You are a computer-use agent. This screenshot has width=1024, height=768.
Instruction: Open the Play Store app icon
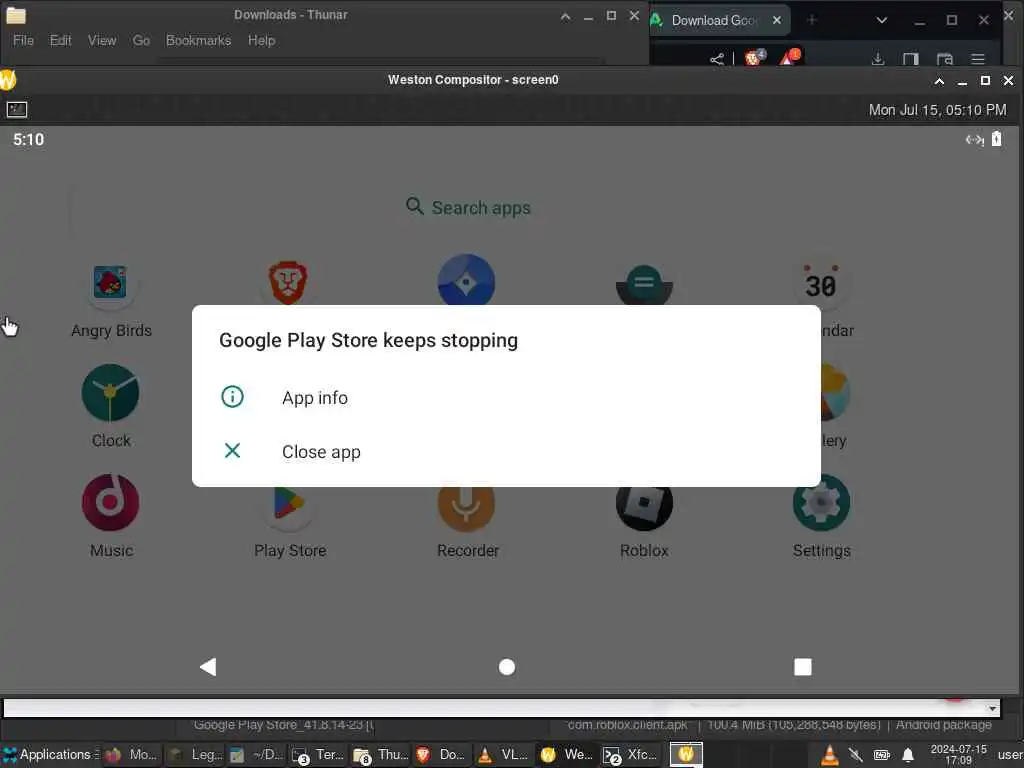click(x=288, y=506)
